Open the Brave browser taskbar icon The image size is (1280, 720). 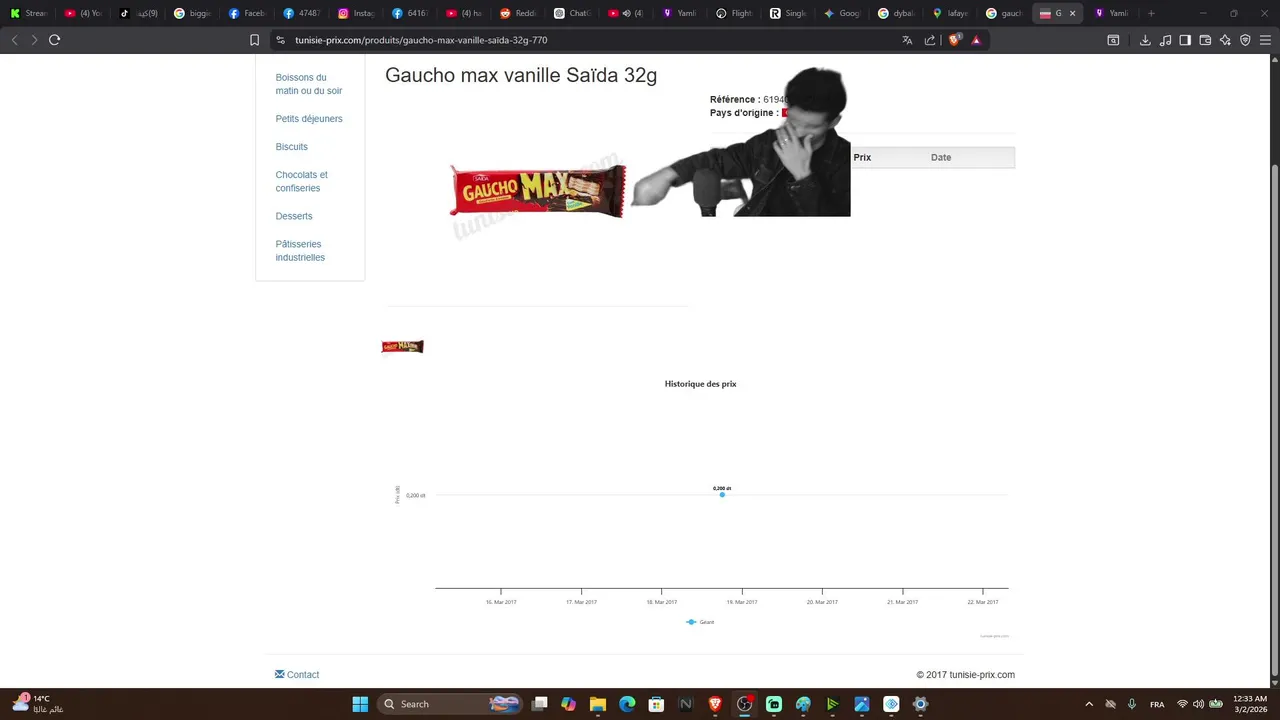click(715, 704)
